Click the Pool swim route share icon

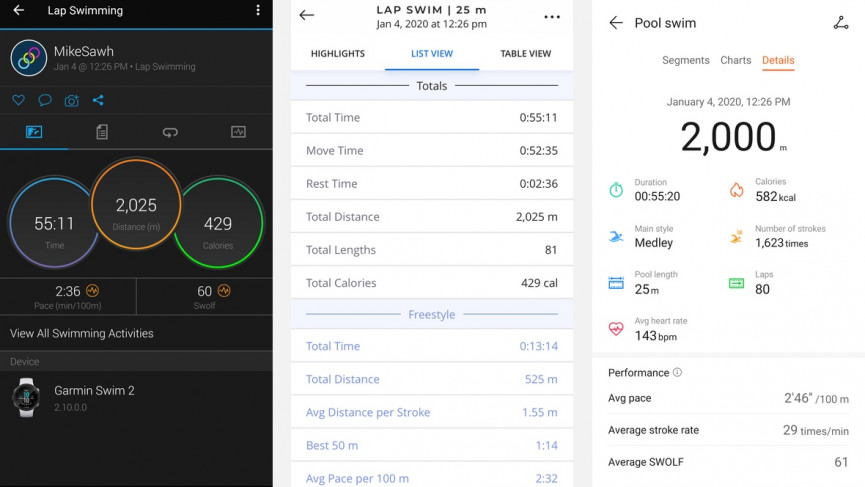841,23
